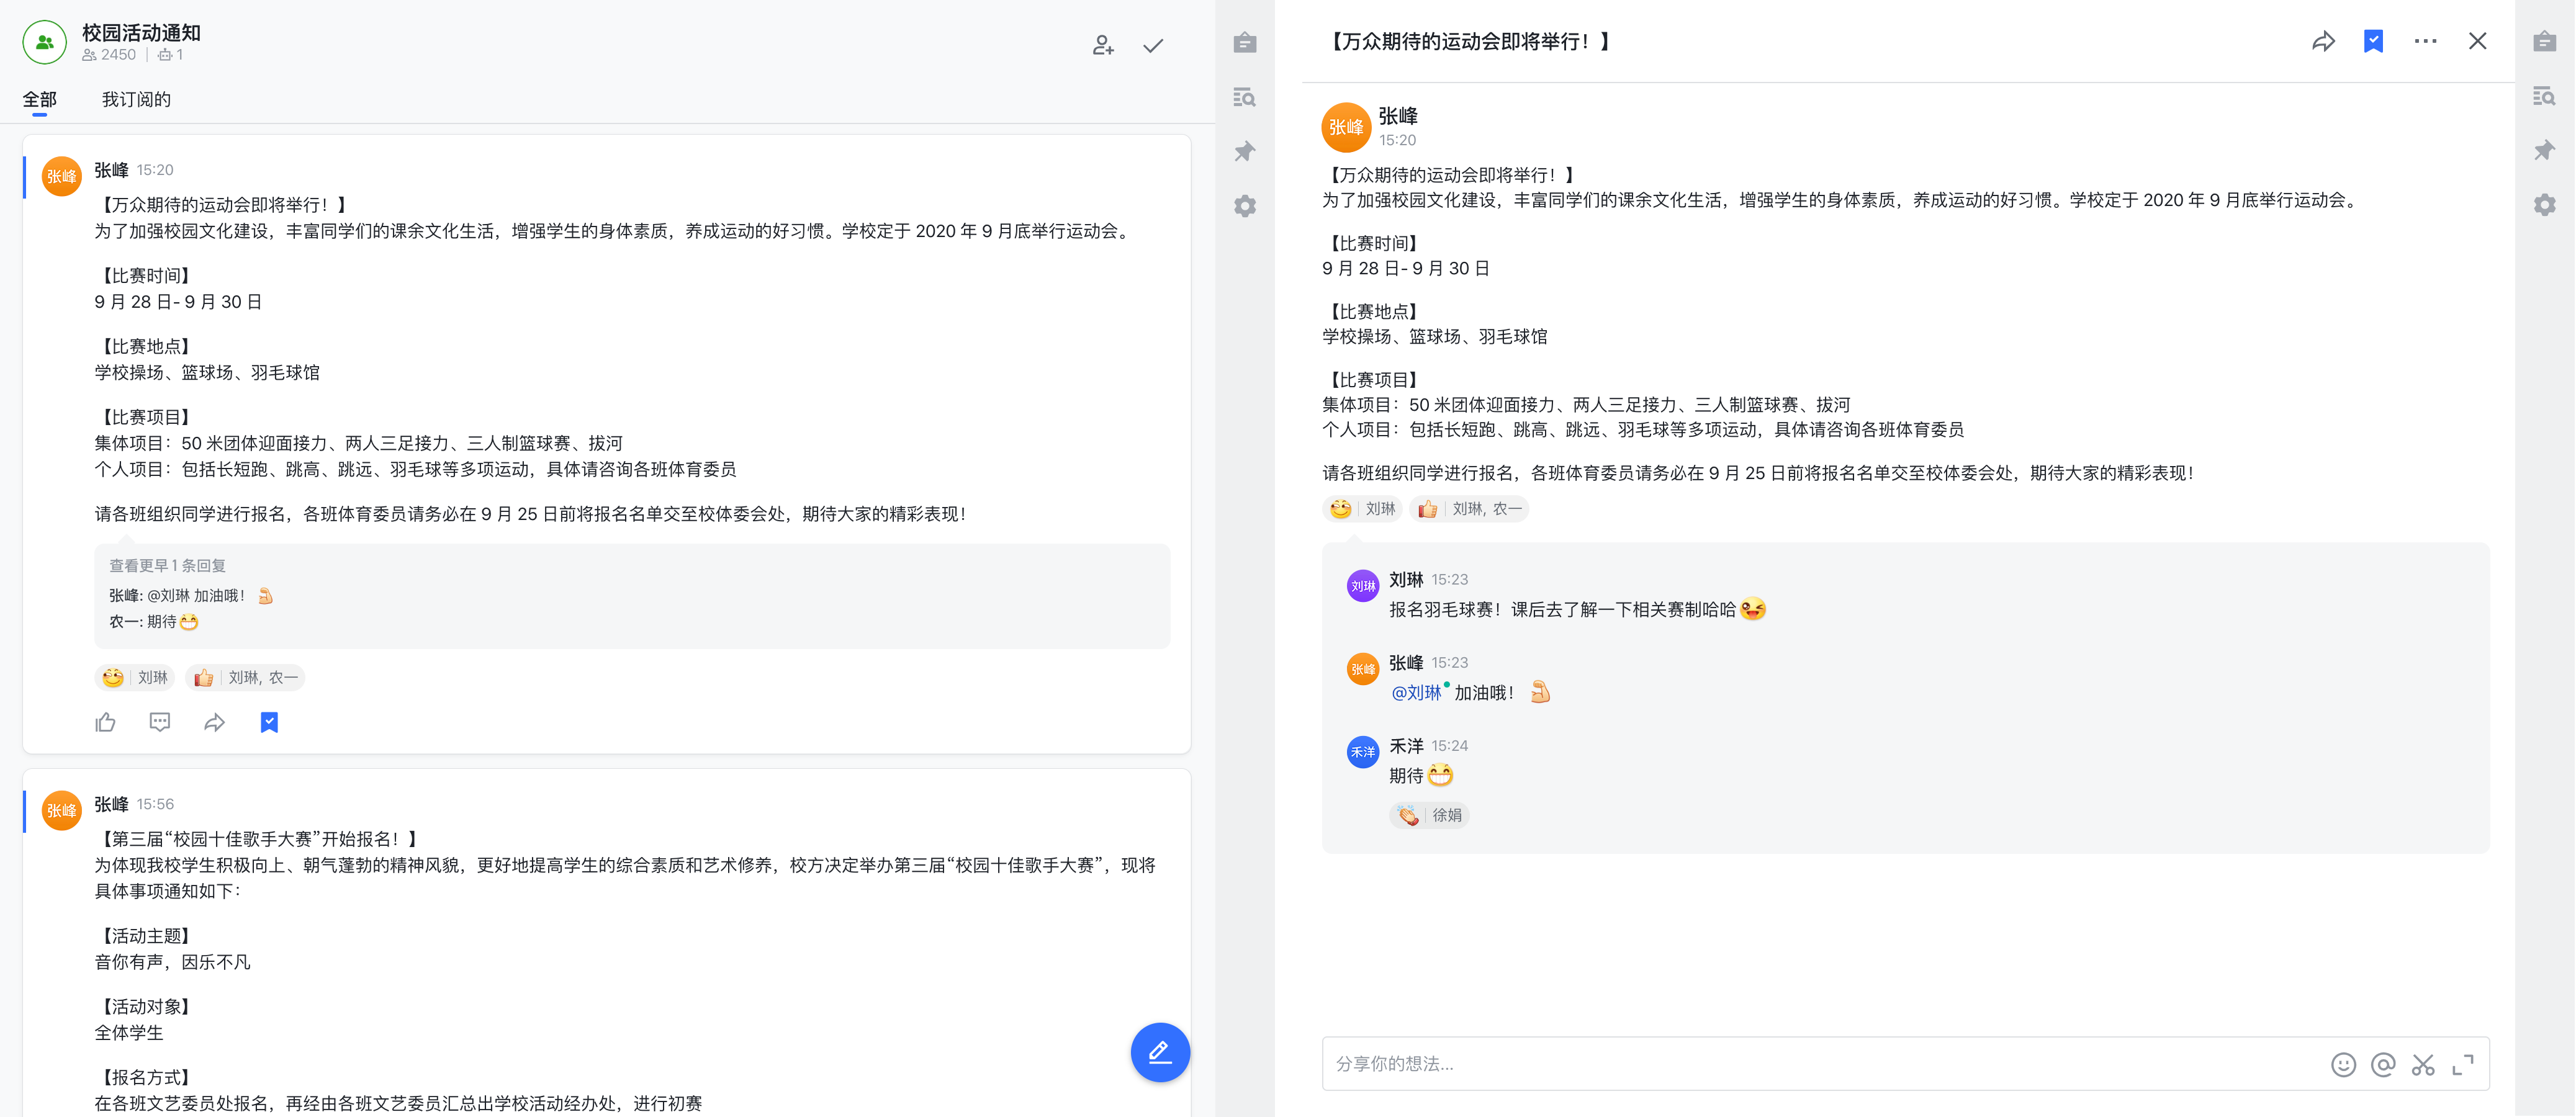Open pinned posts in middle sidebar

click(x=1245, y=151)
